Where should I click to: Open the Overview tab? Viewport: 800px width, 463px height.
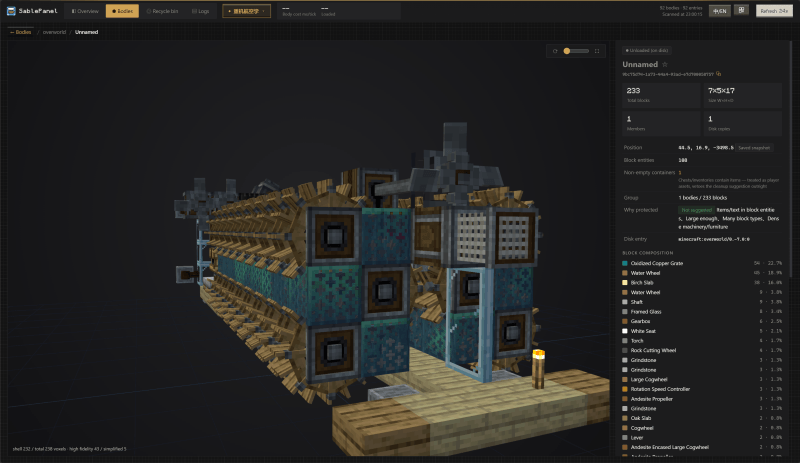85,11
